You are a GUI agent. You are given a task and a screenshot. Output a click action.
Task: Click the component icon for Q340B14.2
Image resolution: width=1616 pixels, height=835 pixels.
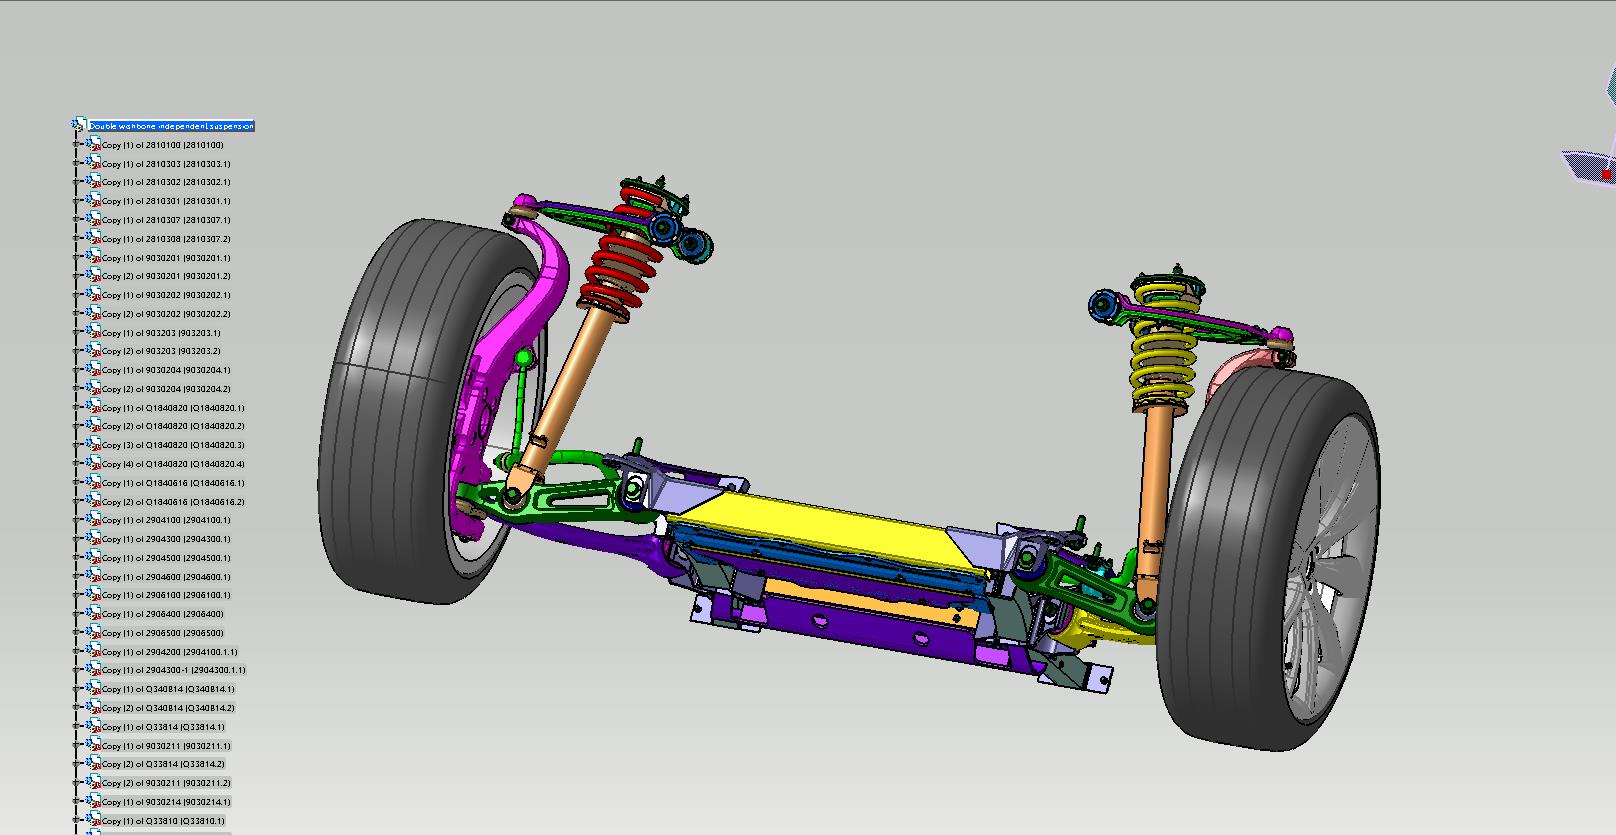point(94,708)
